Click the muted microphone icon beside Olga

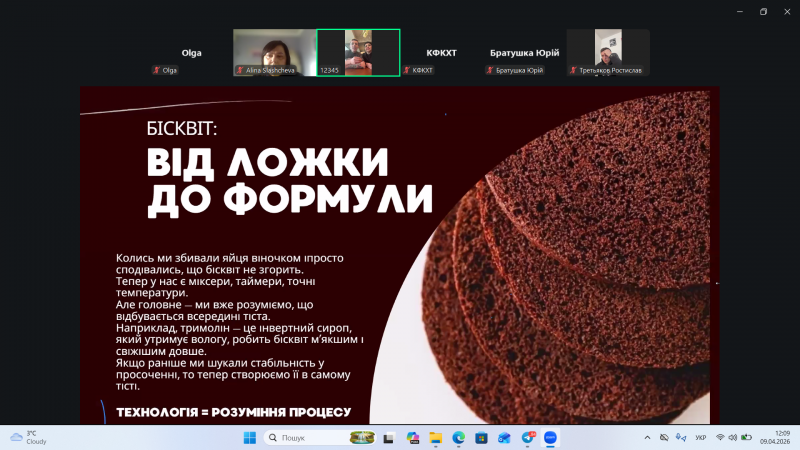(x=157, y=70)
